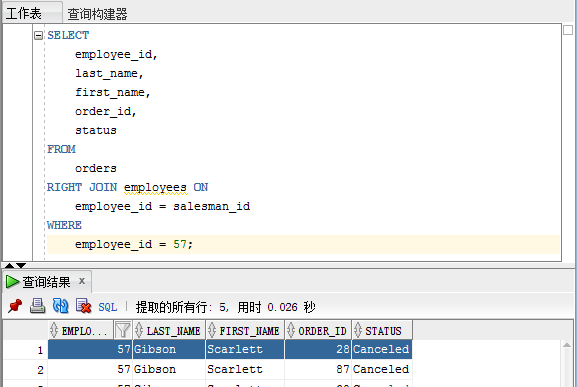Viewport: 577px width, 387px height.
Task: Collapse the SELECT statement block
Action: (x=38, y=35)
